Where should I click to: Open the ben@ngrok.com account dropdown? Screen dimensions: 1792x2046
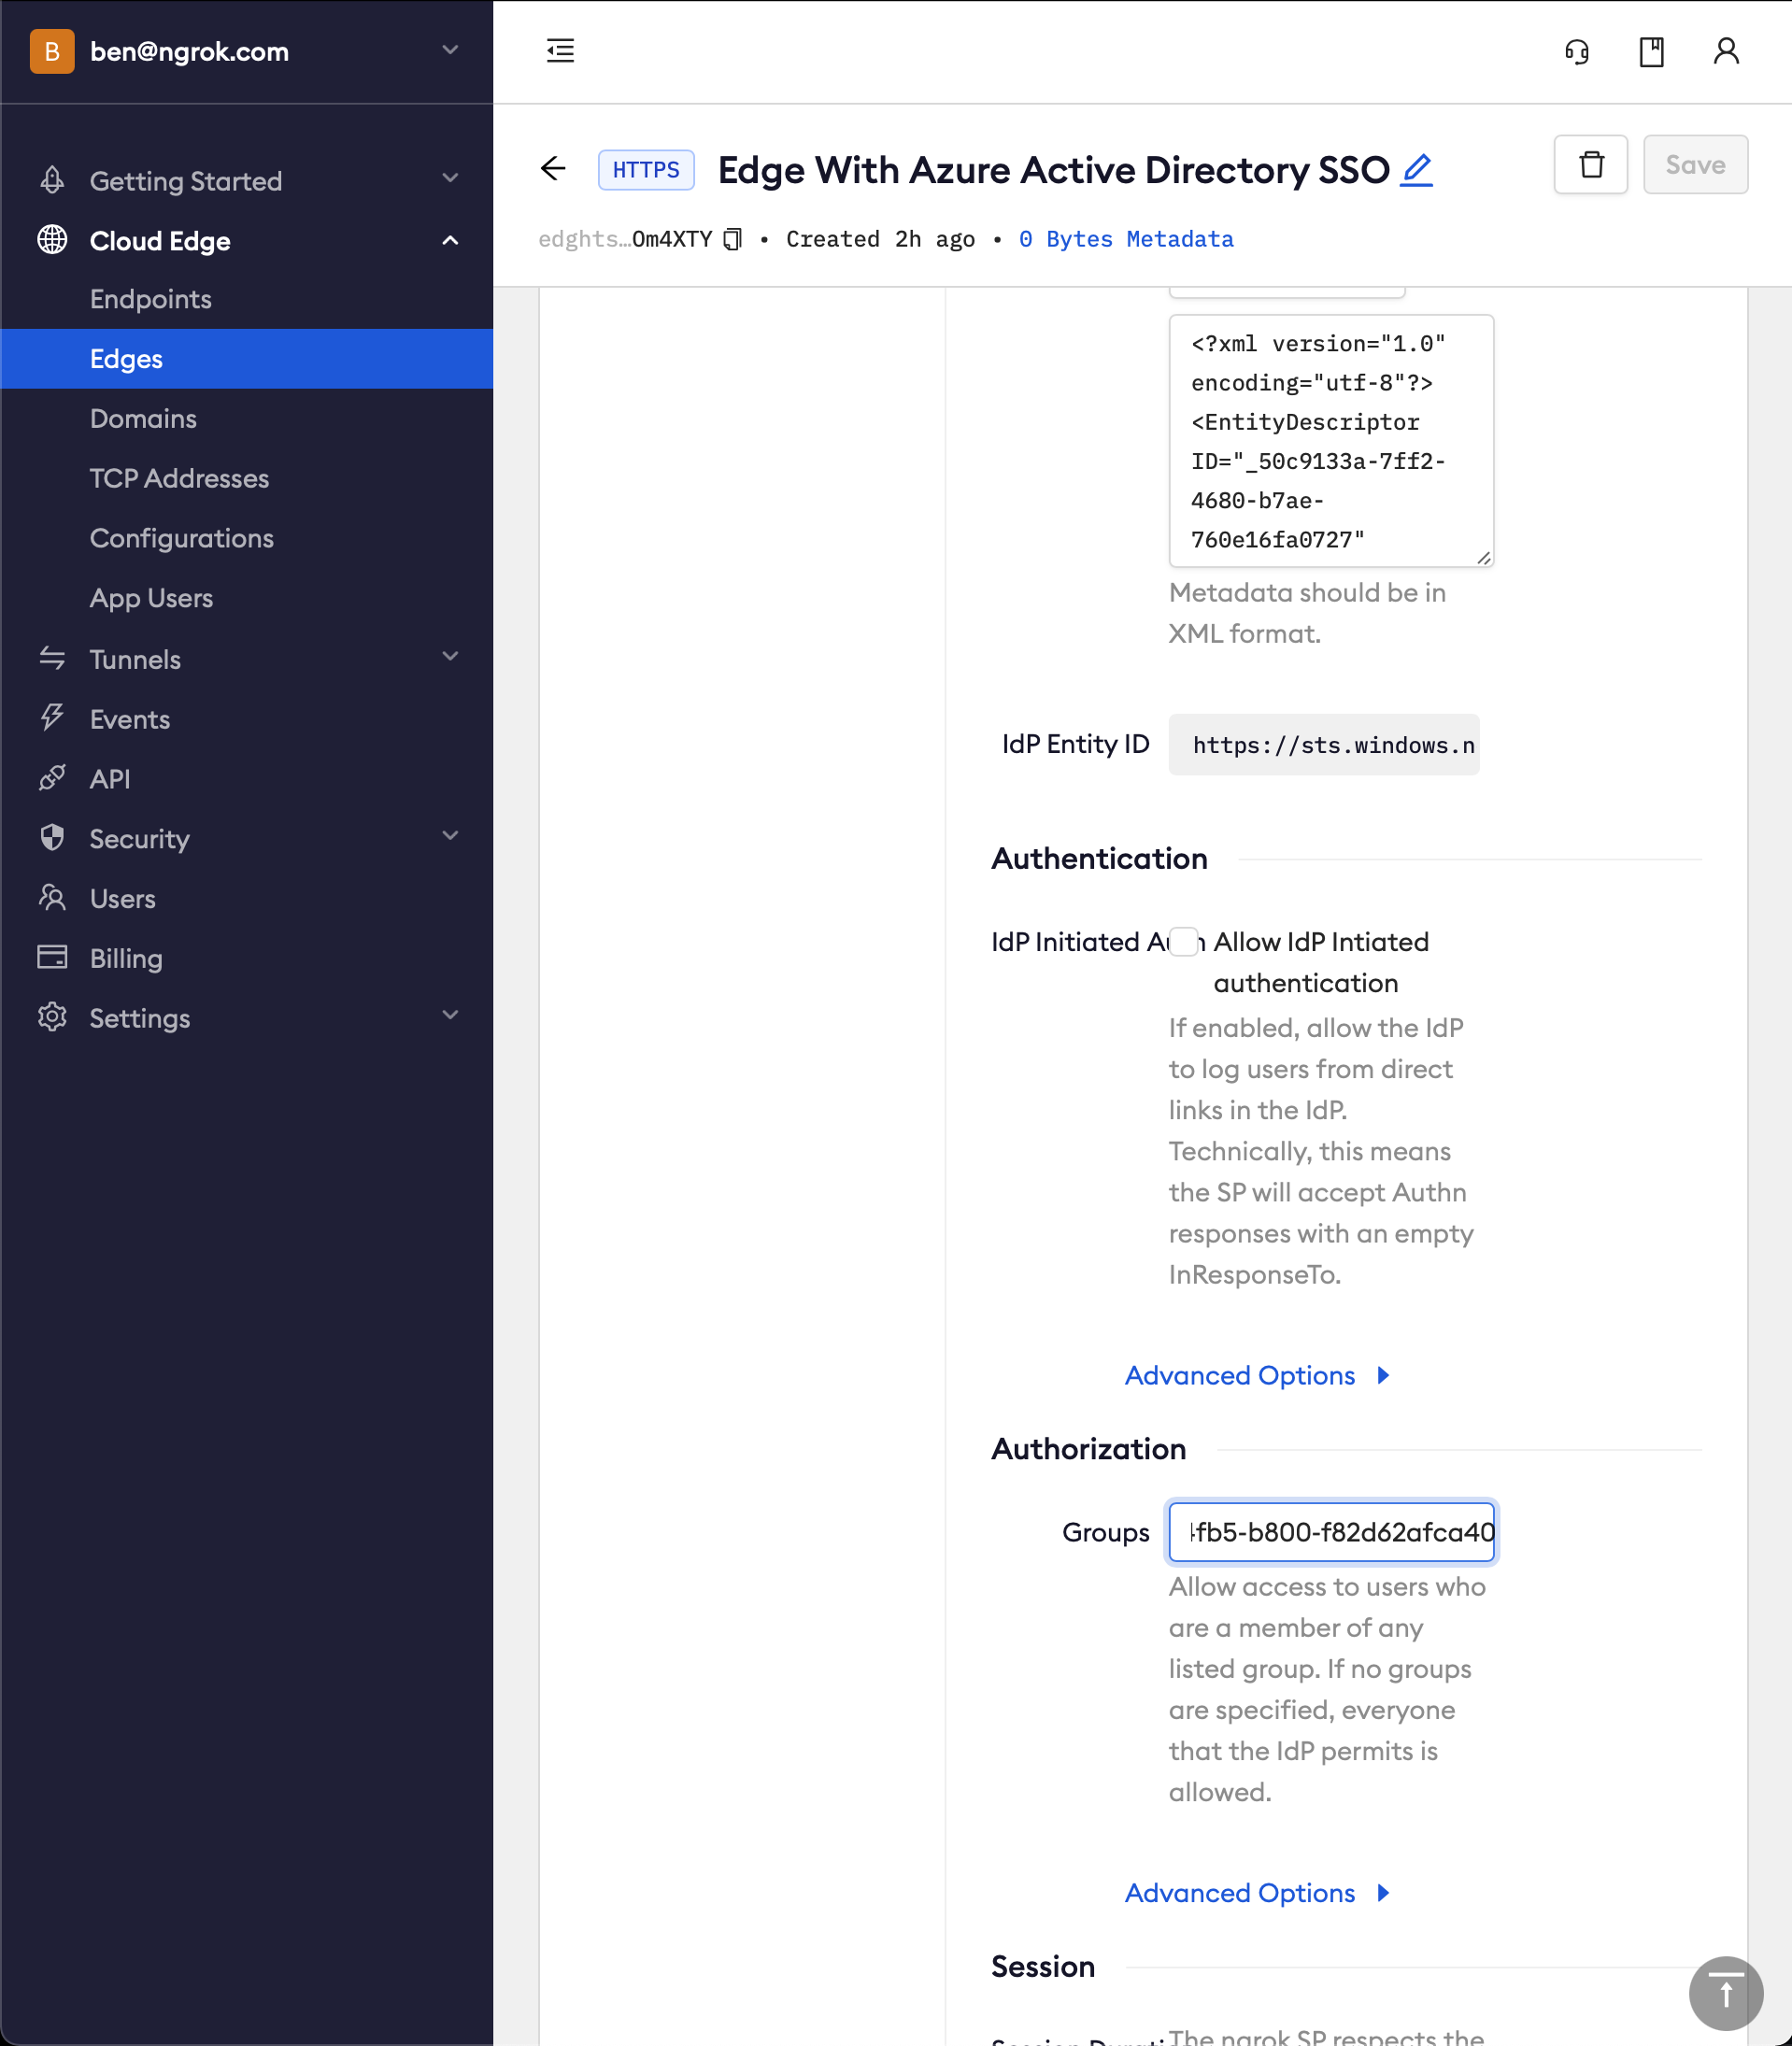[x=450, y=50]
